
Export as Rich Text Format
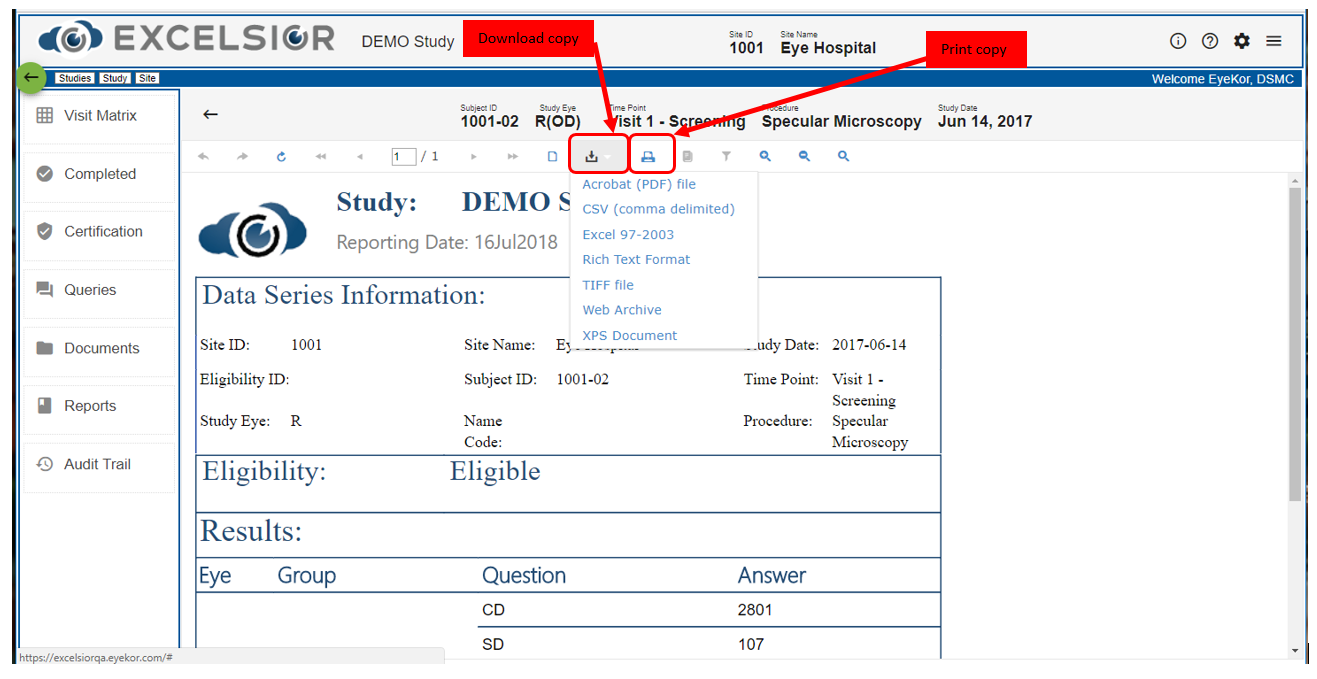coord(636,259)
